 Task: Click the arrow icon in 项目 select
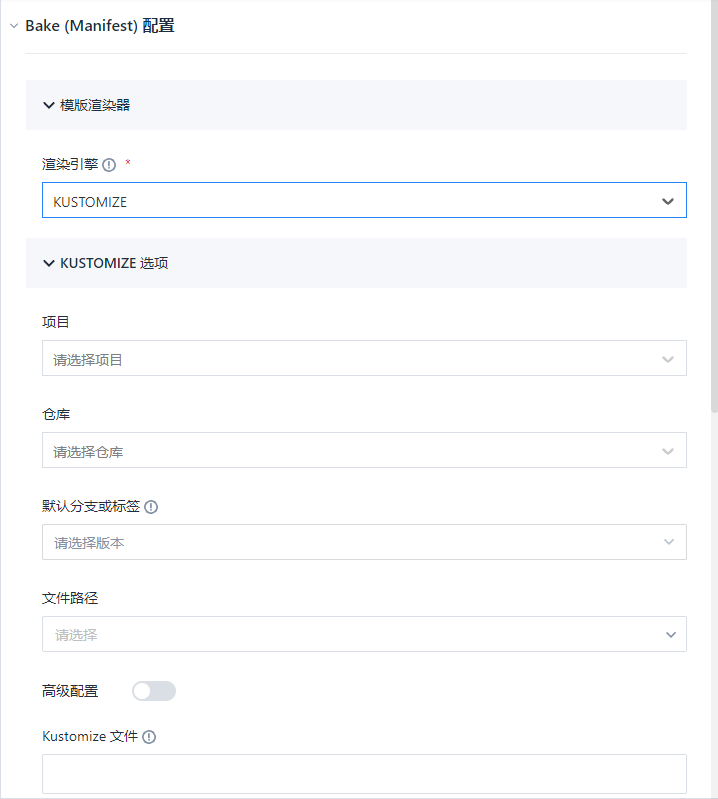[668, 359]
